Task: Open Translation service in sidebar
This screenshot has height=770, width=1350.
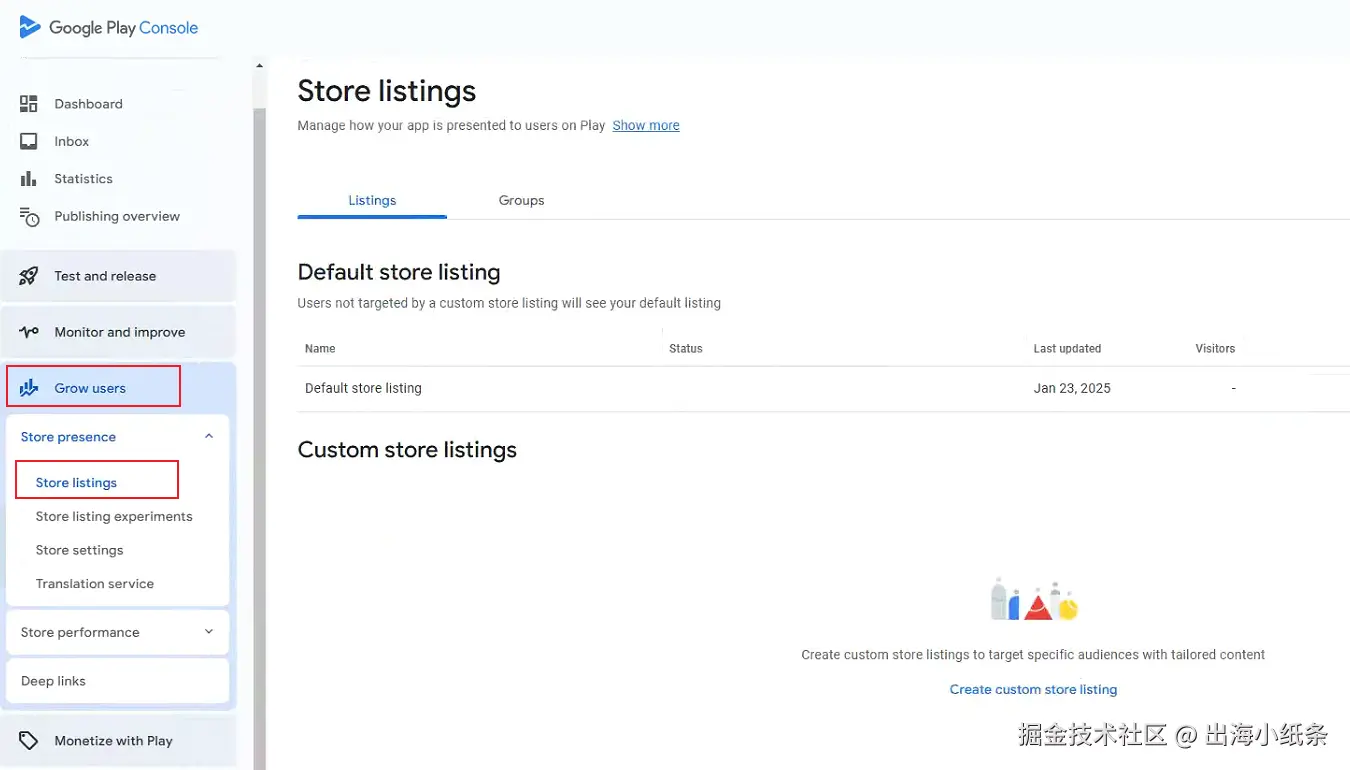Action: 95,584
